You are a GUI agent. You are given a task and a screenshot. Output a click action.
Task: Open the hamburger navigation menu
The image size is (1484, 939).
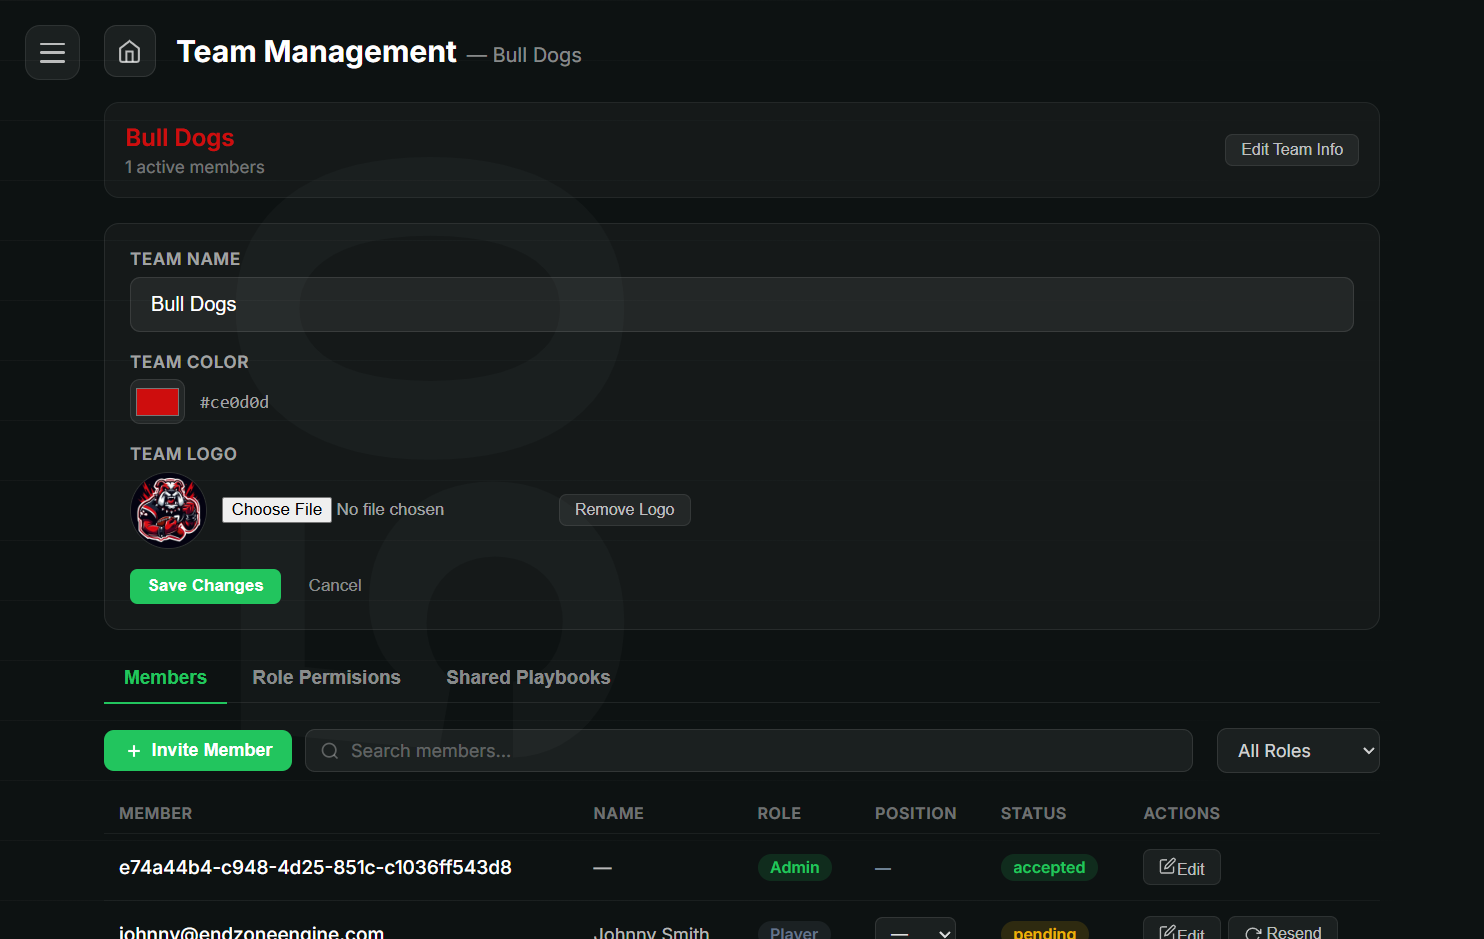pyautogui.click(x=52, y=52)
